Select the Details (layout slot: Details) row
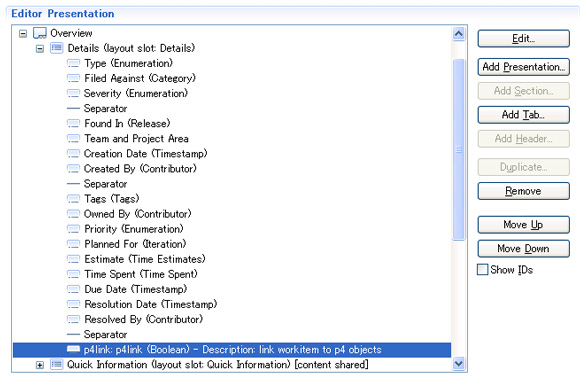The height and width of the screenshot is (382, 580). 131,48
